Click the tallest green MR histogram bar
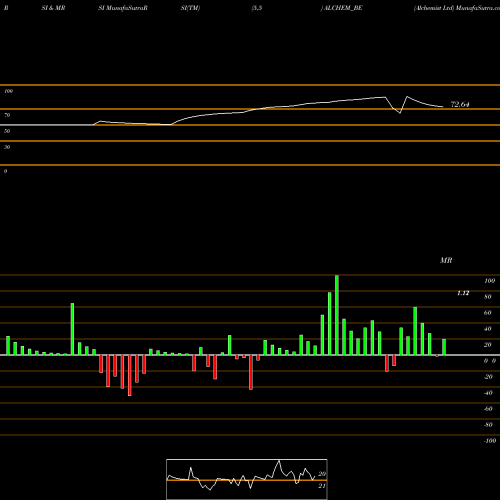The image size is (500, 500). pos(337,315)
